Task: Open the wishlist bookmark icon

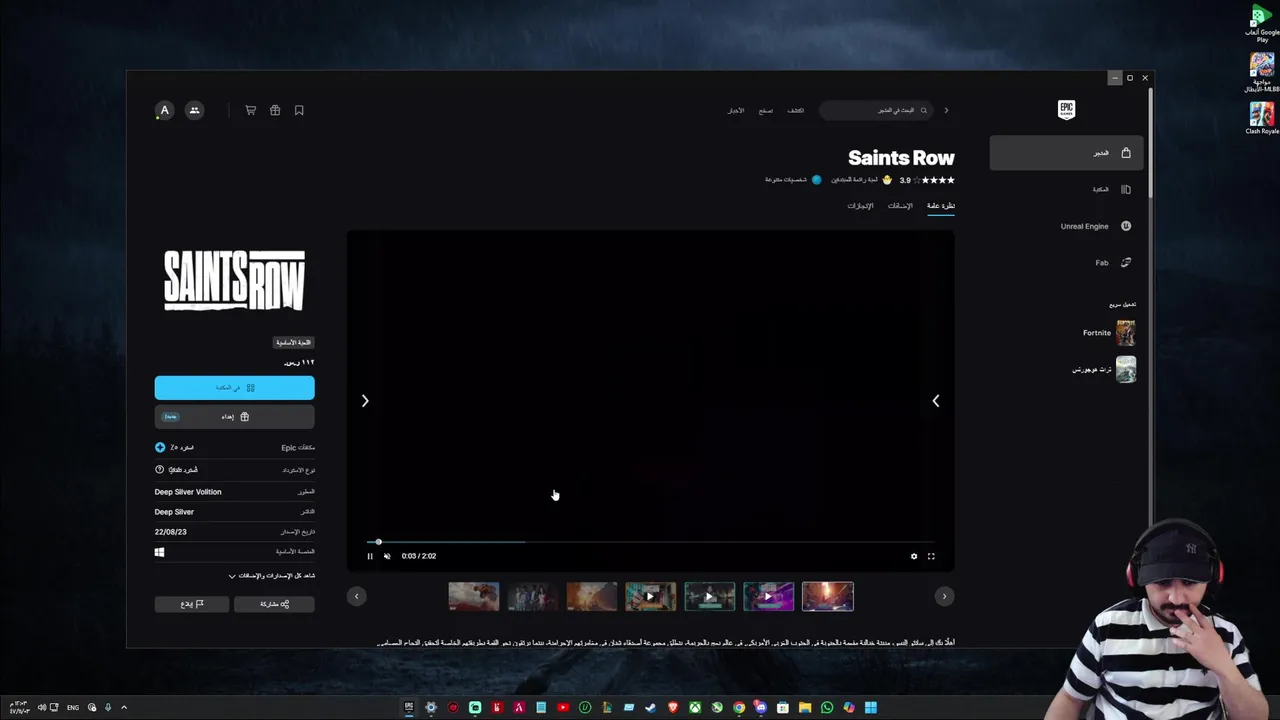Action: (299, 110)
